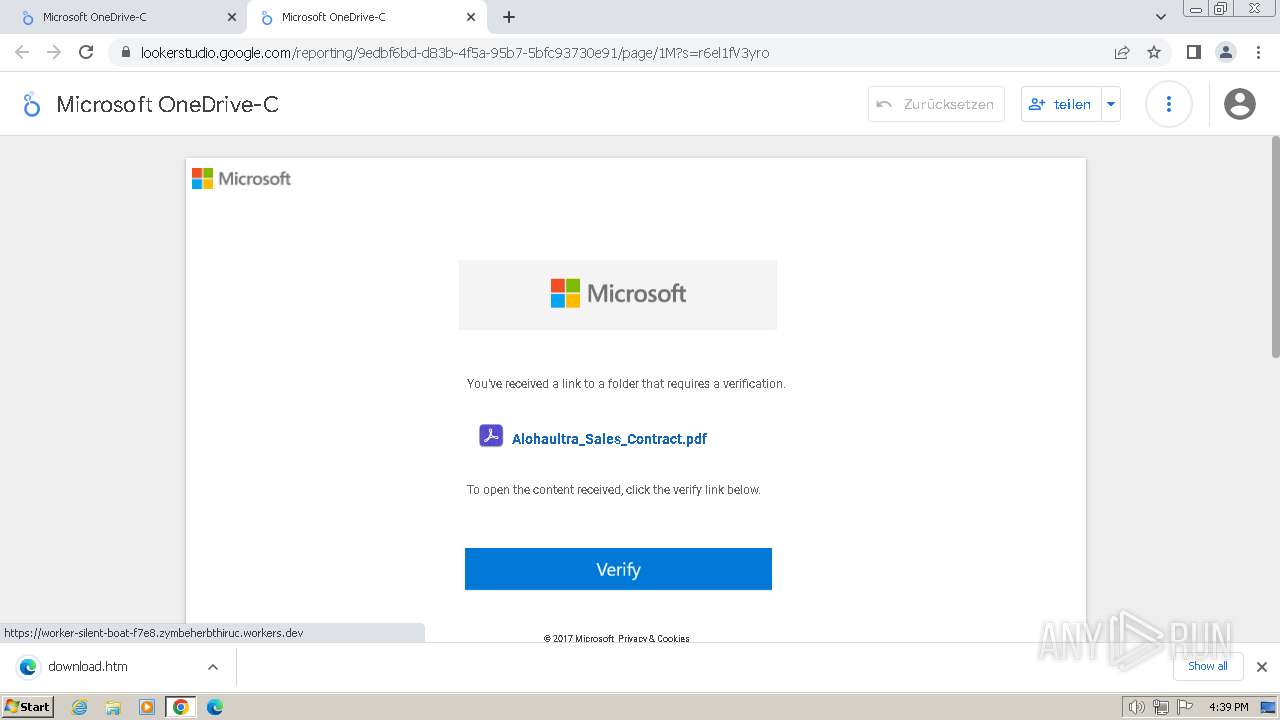Image resolution: width=1280 pixels, height=720 pixels.
Task: Click the Zurücksetzen button
Action: point(936,104)
